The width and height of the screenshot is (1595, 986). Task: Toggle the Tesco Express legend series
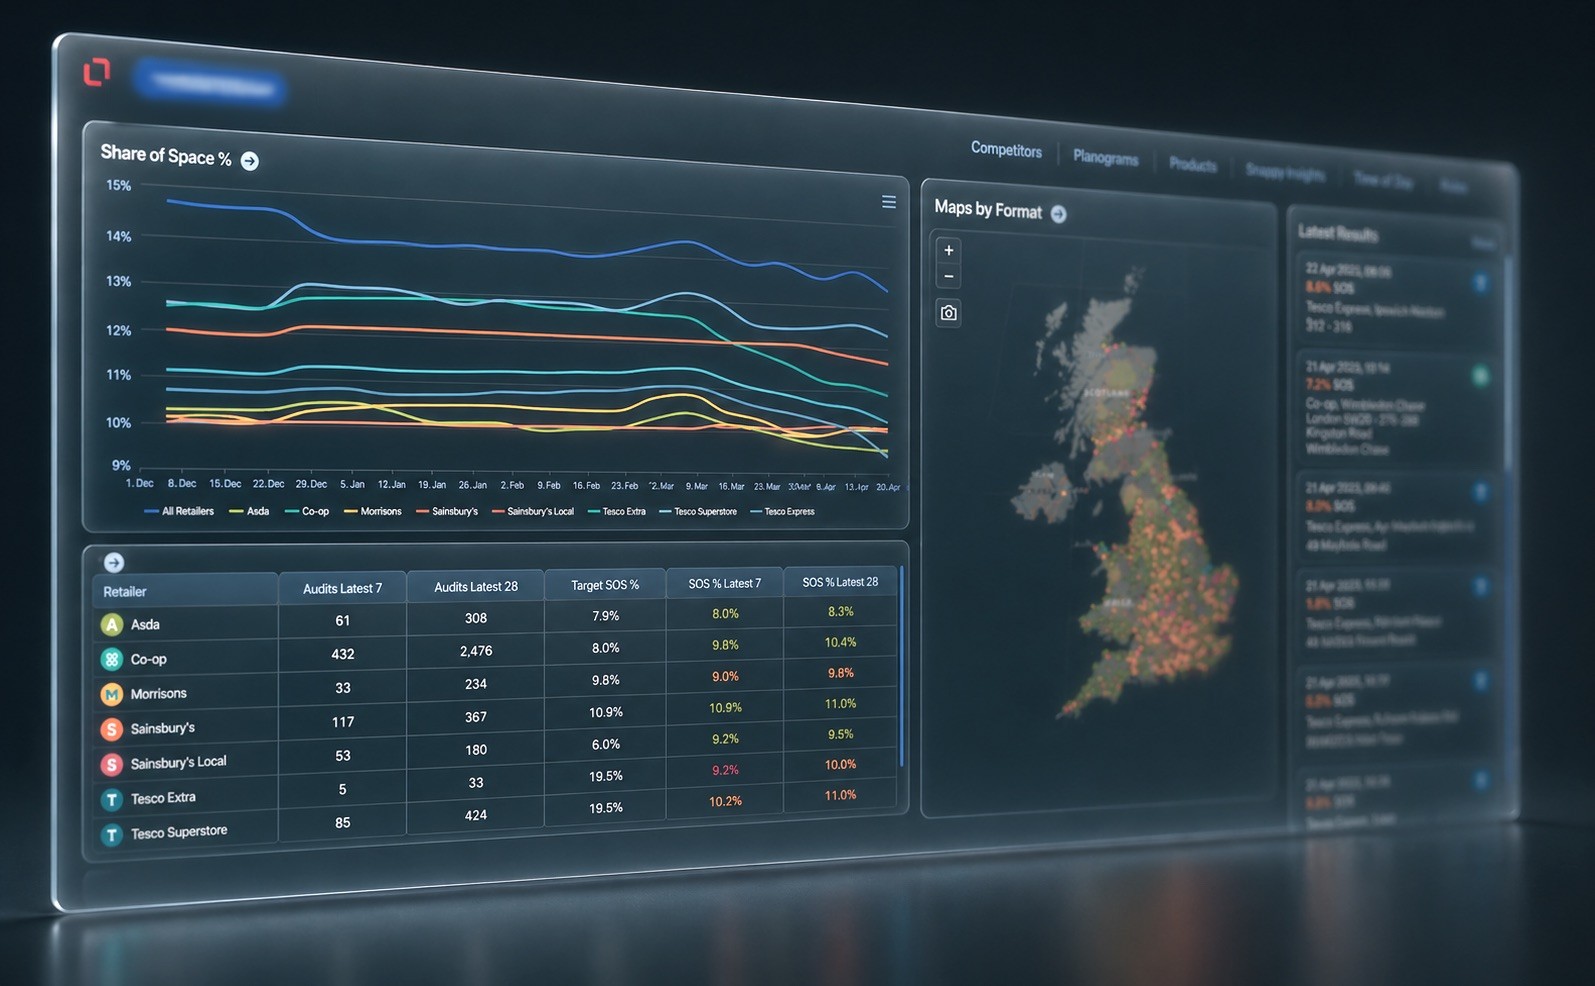point(783,511)
